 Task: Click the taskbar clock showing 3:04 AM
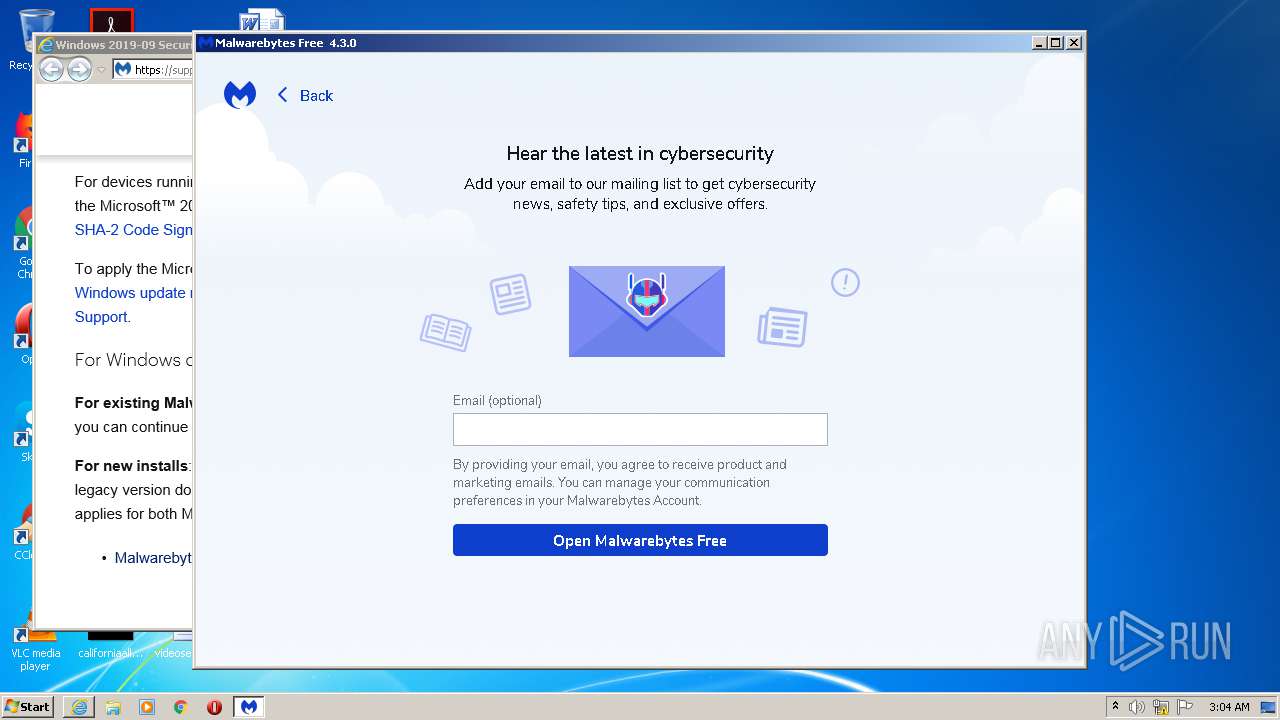[1229, 707]
